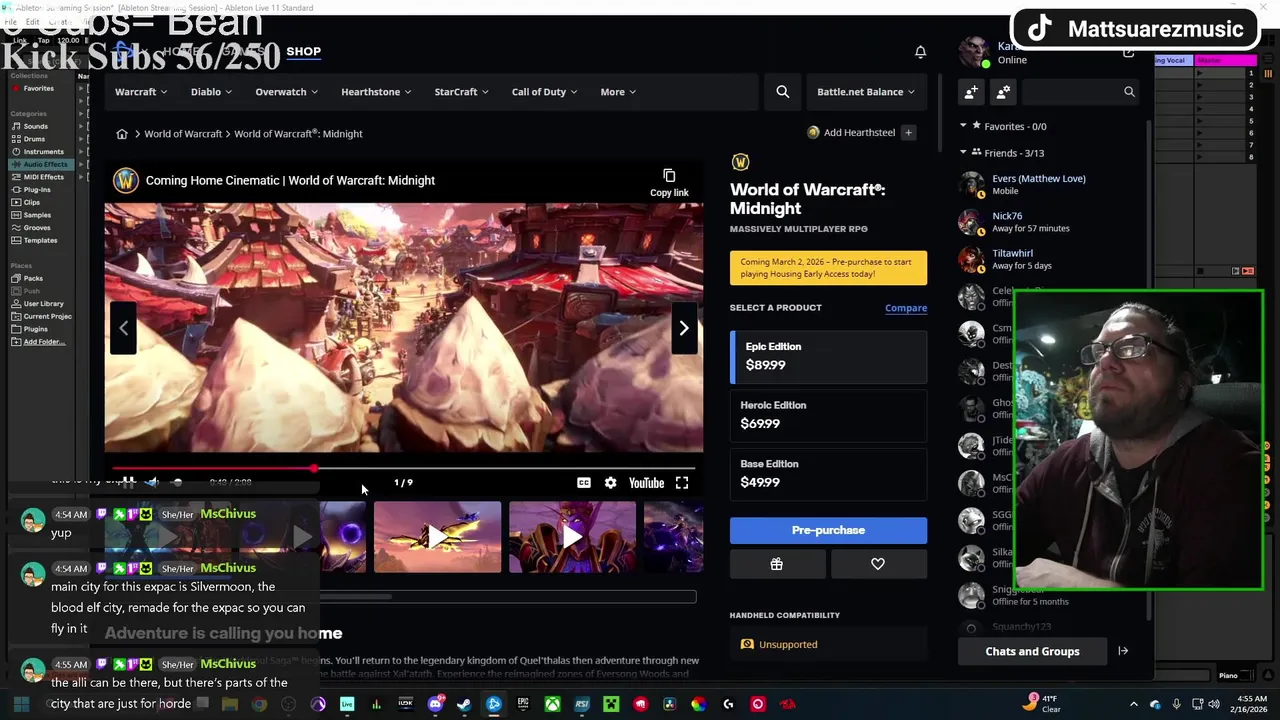The image size is (1280, 720).
Task: Select MIDI Effects category in Ableton browser
Action: pos(43,177)
